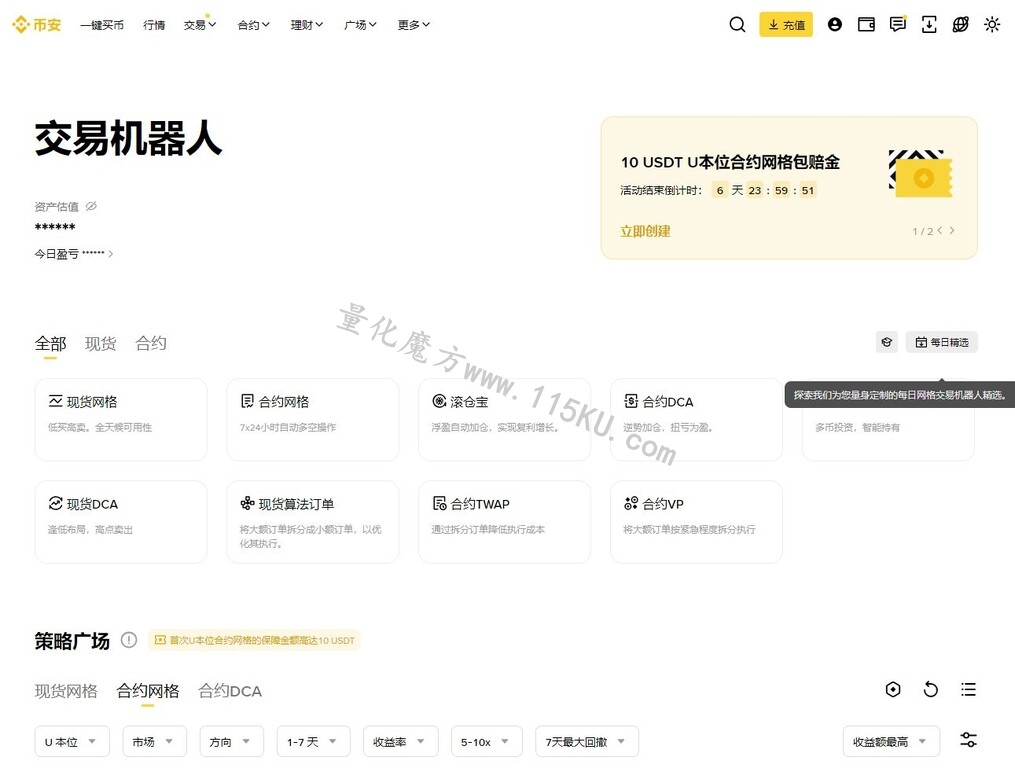
Task: Toggle asset value visibility eye icon
Action: pyautogui.click(x=91, y=206)
